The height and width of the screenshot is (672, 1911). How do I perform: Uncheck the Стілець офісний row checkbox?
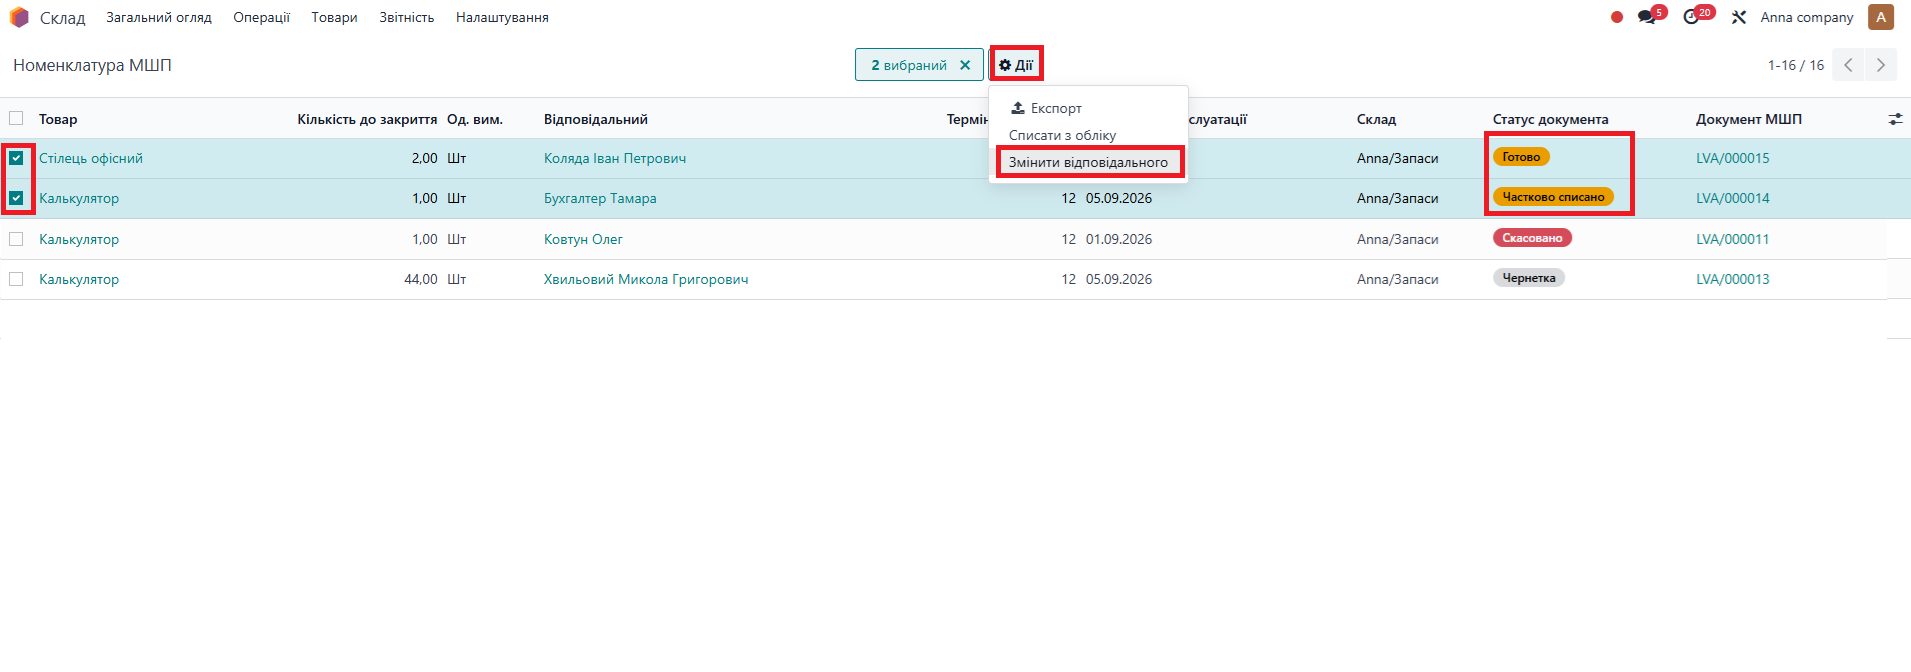coord(16,158)
